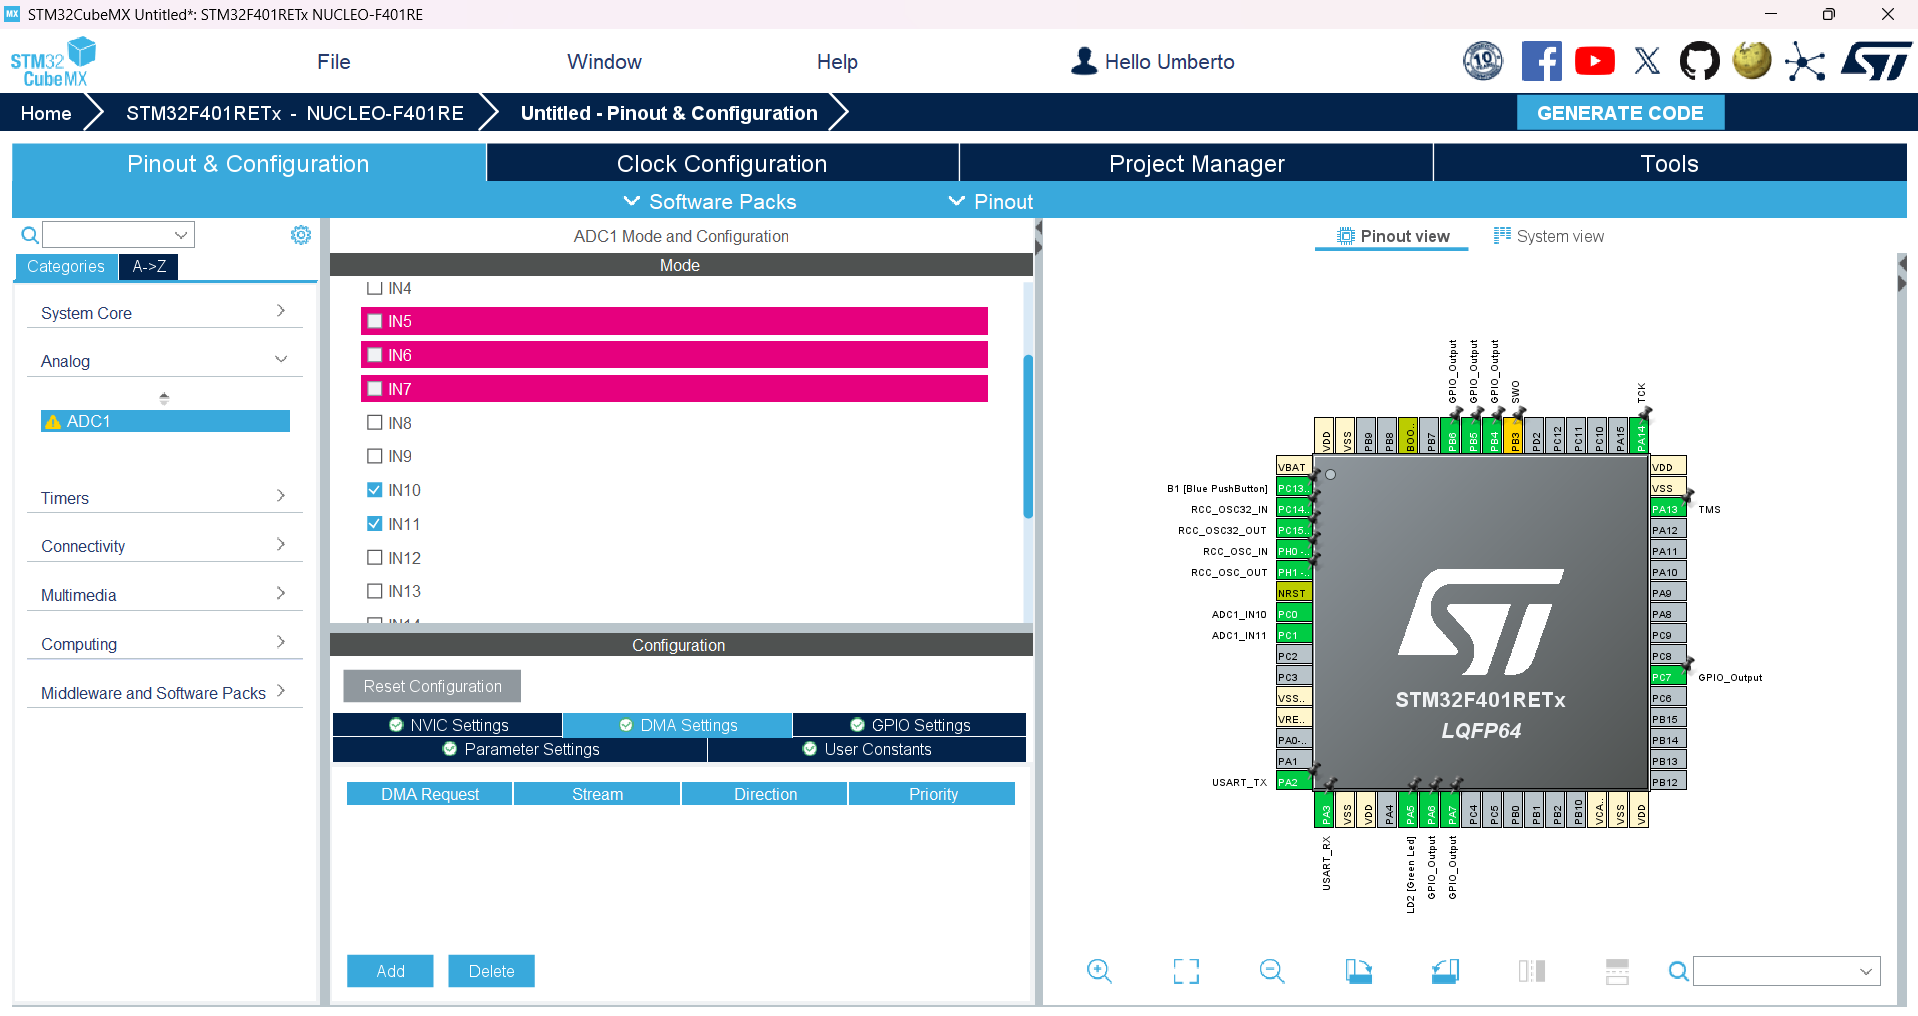Screen dimensions: 1918x1016
Task: Open the wiki globe icon
Action: click(1752, 61)
